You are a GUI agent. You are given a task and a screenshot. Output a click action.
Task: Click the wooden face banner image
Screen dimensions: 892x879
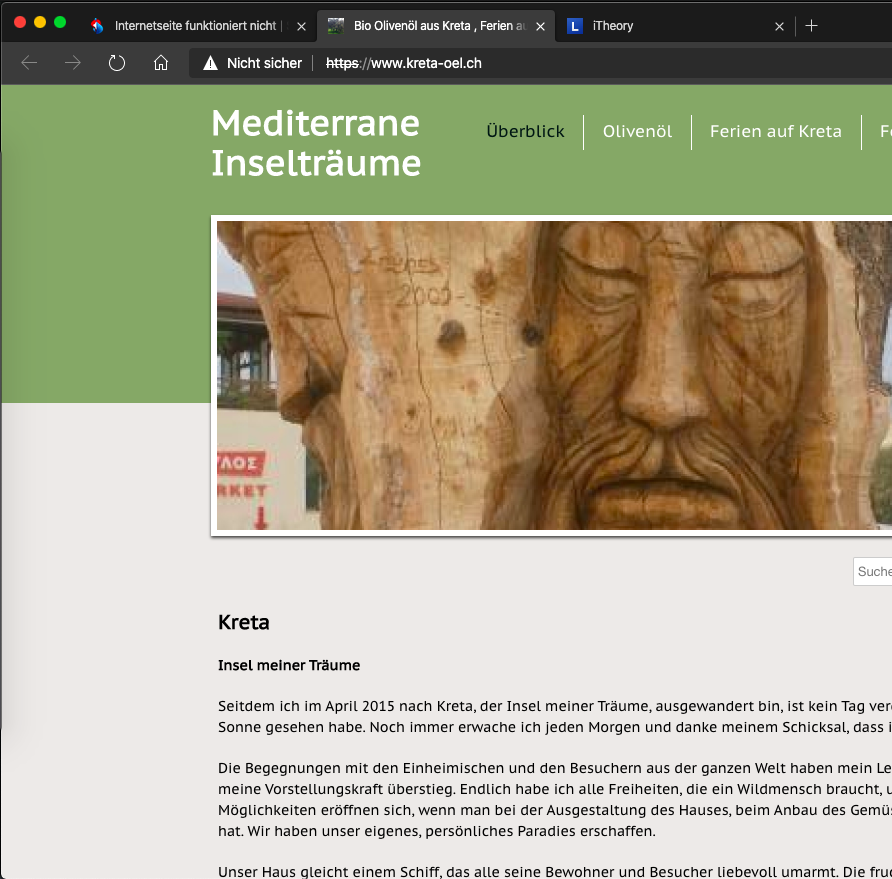tap(553, 375)
